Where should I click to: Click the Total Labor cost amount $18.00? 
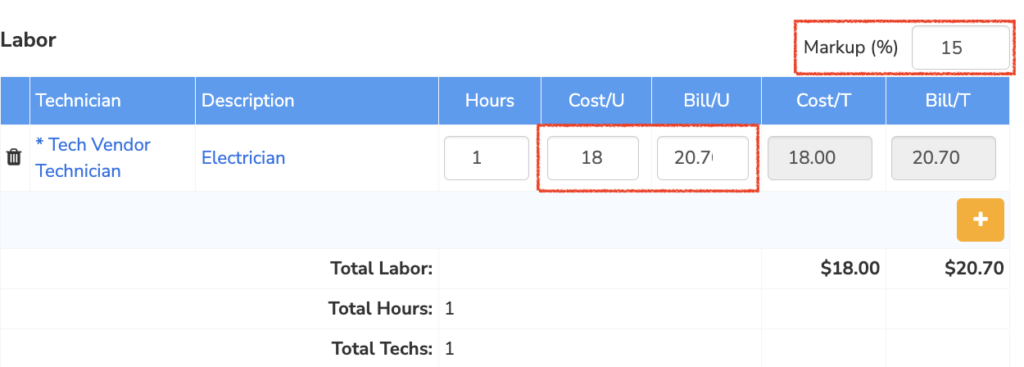pyautogui.click(x=850, y=268)
